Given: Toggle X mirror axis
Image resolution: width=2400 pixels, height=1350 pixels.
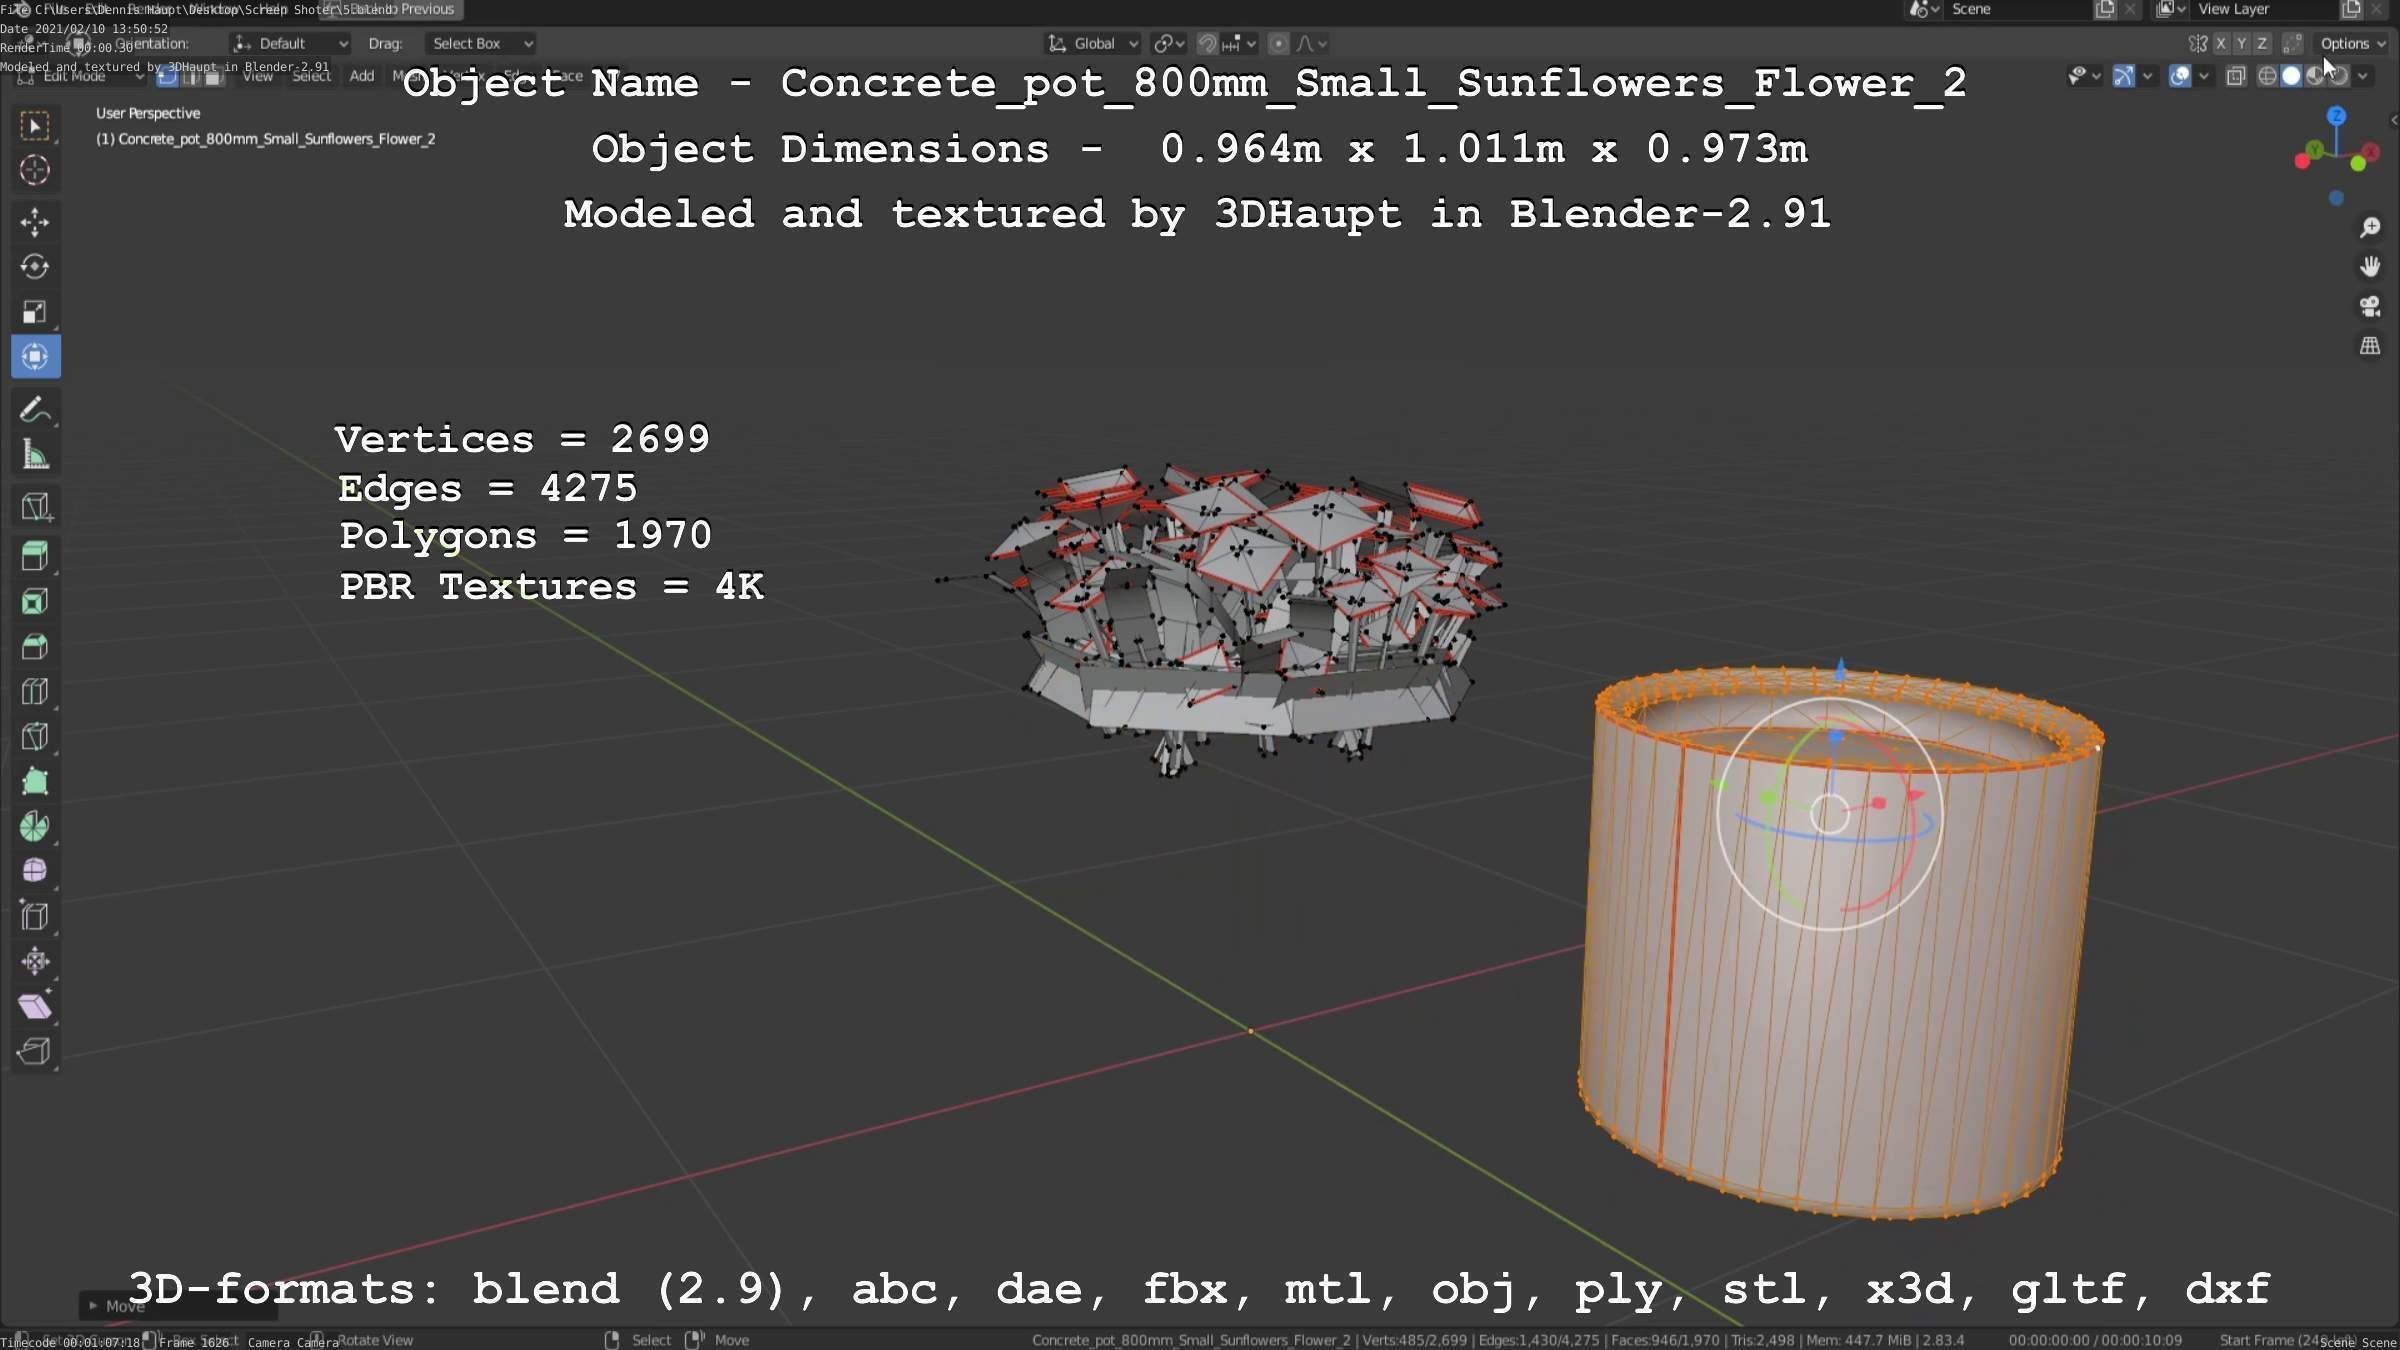Looking at the screenshot, I should coord(2220,44).
